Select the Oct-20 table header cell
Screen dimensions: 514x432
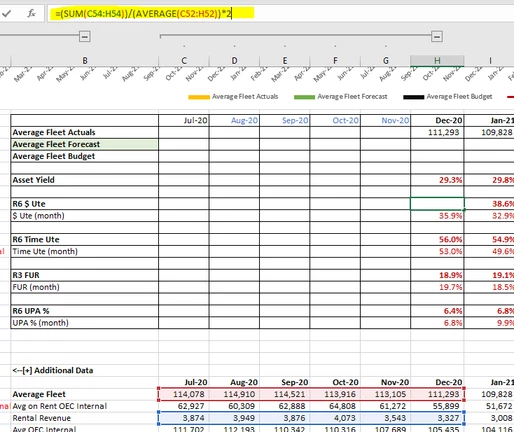point(335,120)
